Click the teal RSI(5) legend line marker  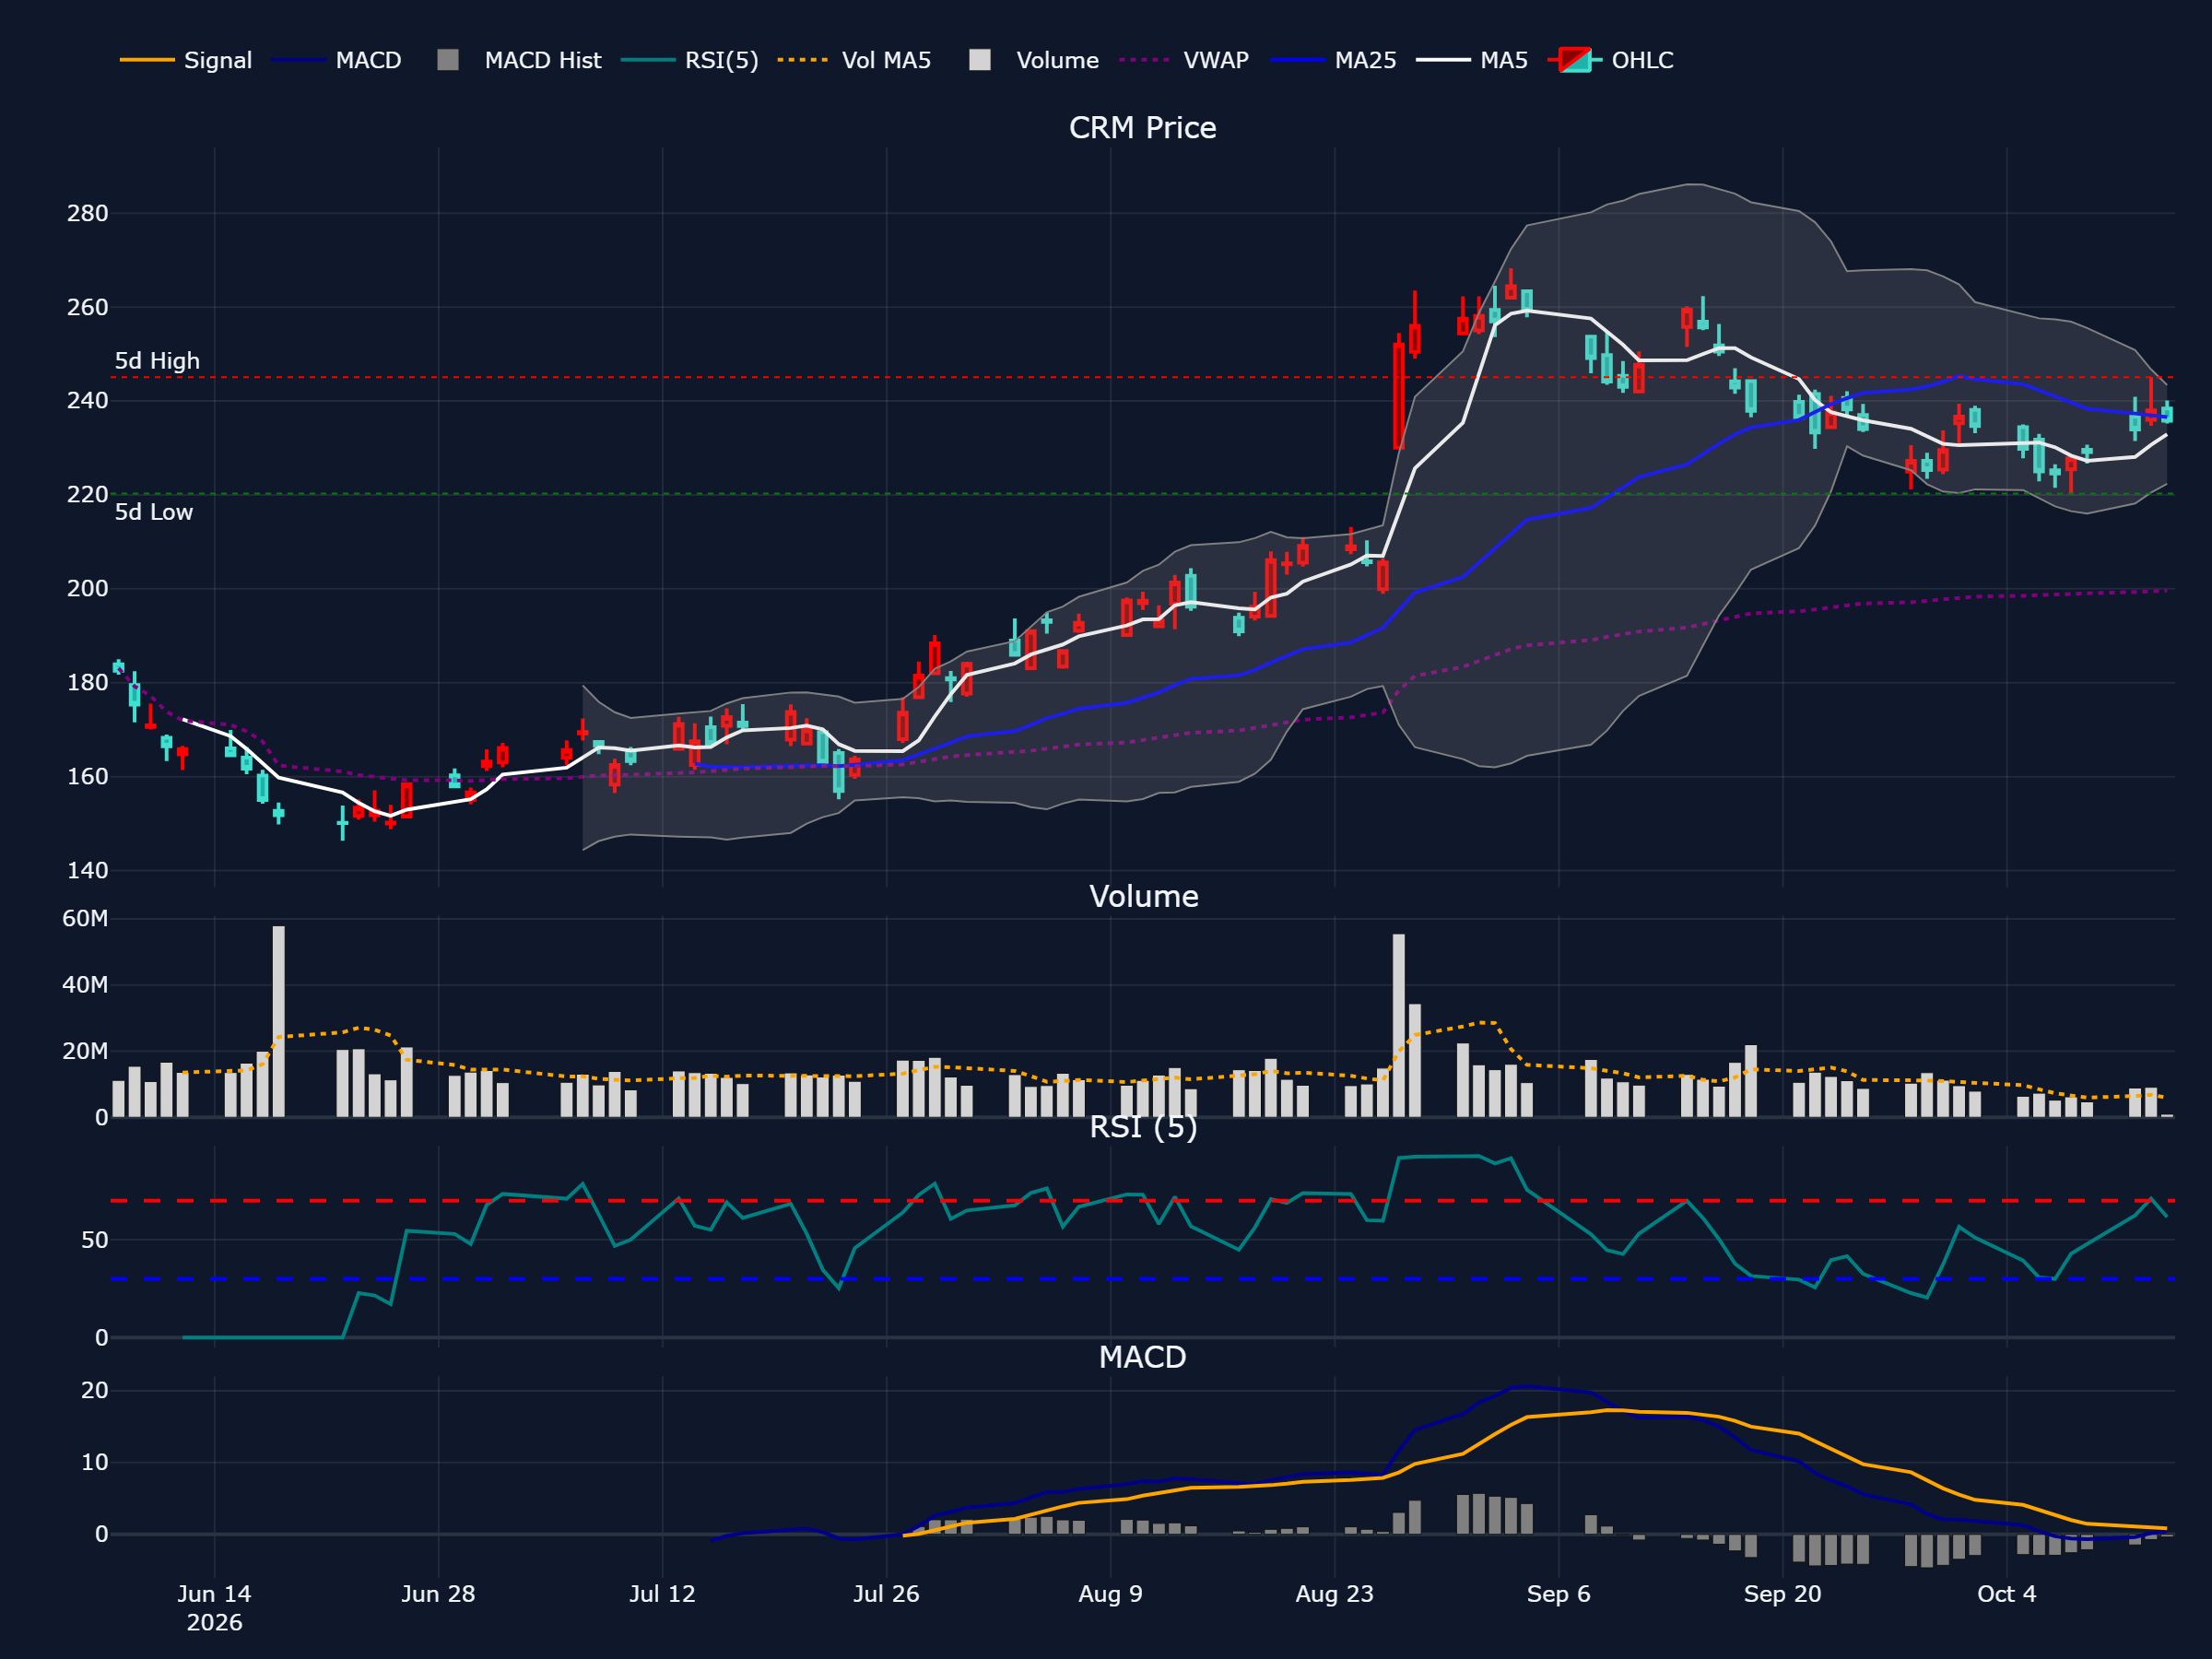pyautogui.click(x=648, y=60)
